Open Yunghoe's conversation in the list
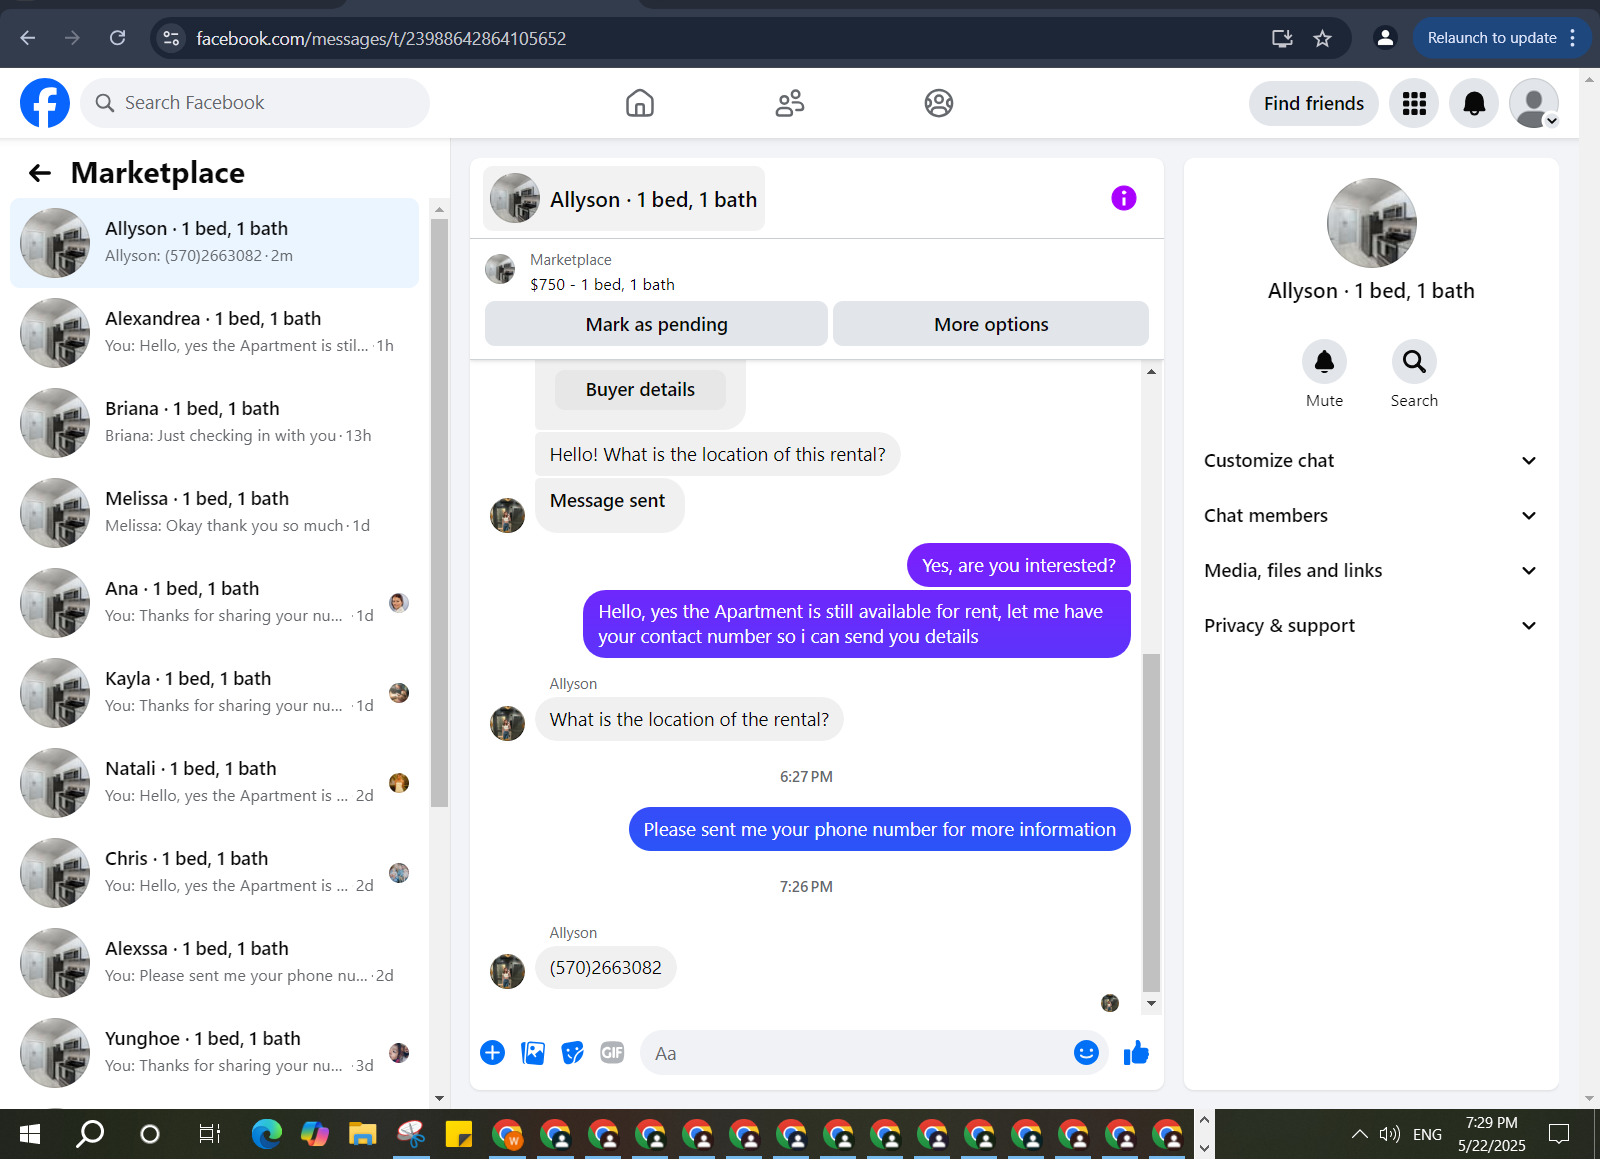1600x1159 pixels. point(214,1053)
